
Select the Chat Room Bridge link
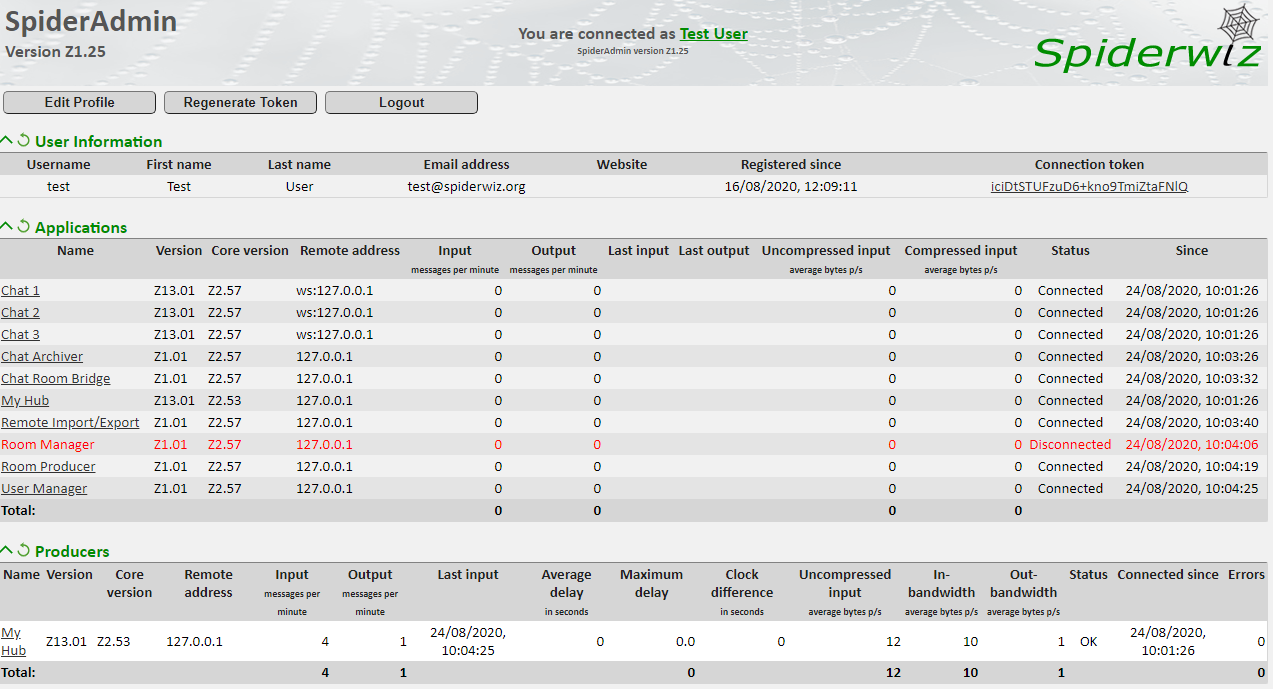(x=56, y=378)
